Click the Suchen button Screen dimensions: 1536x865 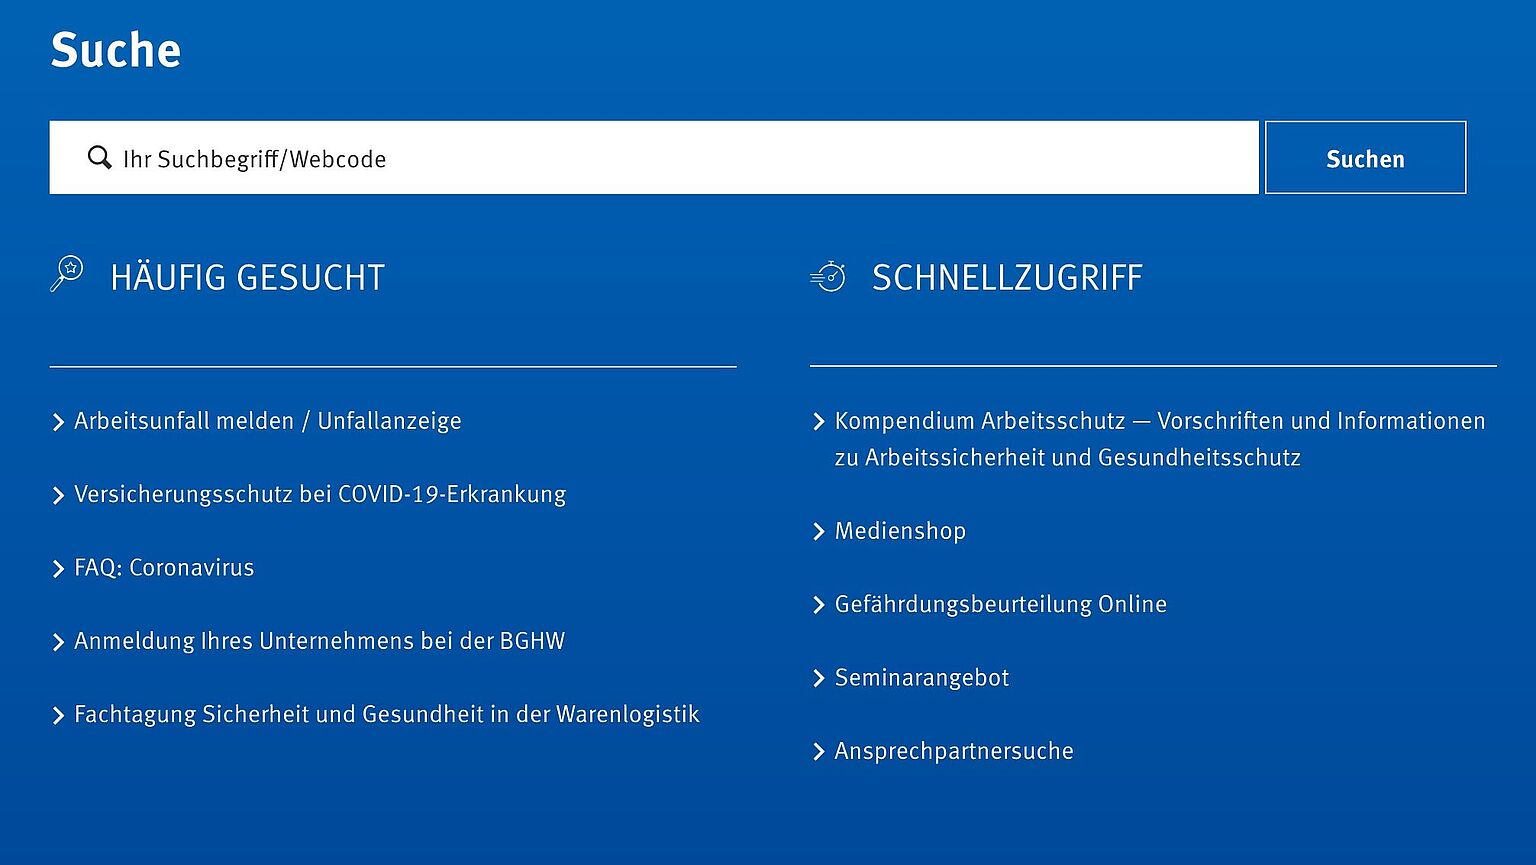pos(1365,158)
